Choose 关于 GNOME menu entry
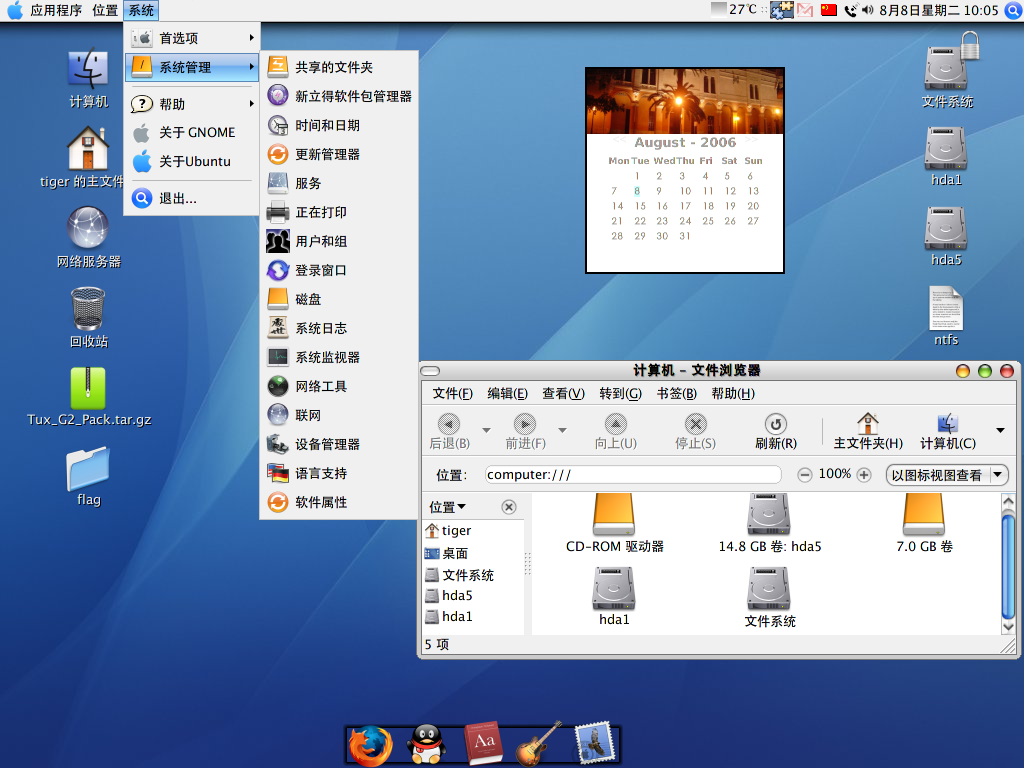Image resolution: width=1024 pixels, height=768 pixels. (x=191, y=133)
